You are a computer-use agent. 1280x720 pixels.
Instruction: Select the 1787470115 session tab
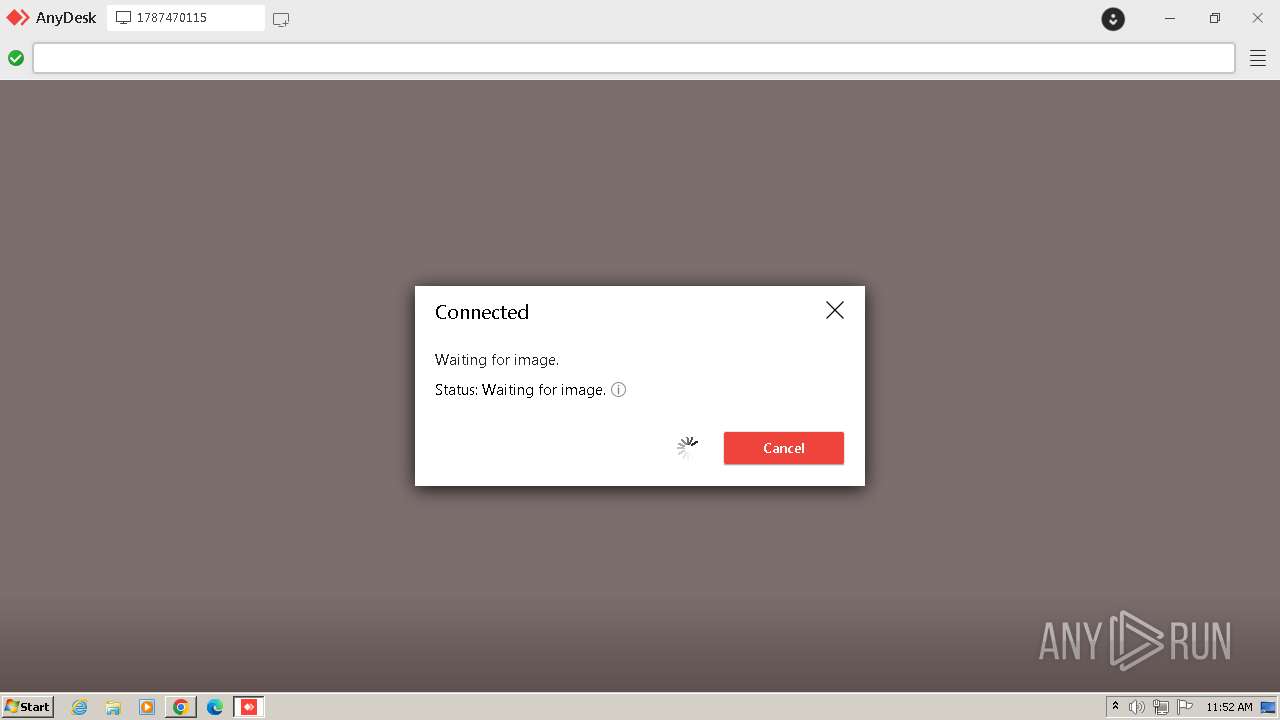(186, 18)
